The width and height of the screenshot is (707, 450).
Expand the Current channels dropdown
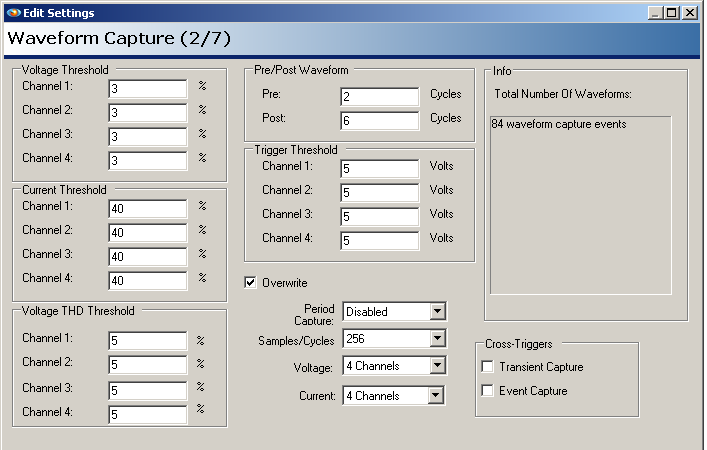[393, 395]
